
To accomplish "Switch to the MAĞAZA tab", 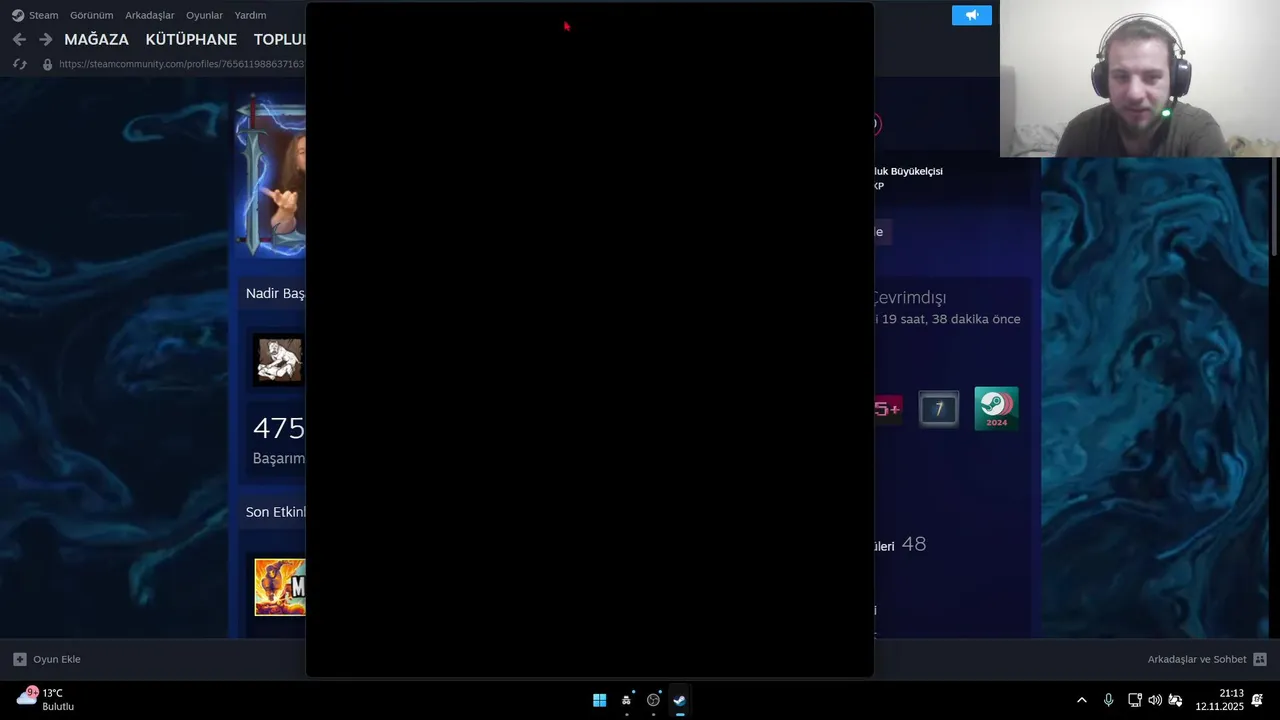I will pos(96,39).
